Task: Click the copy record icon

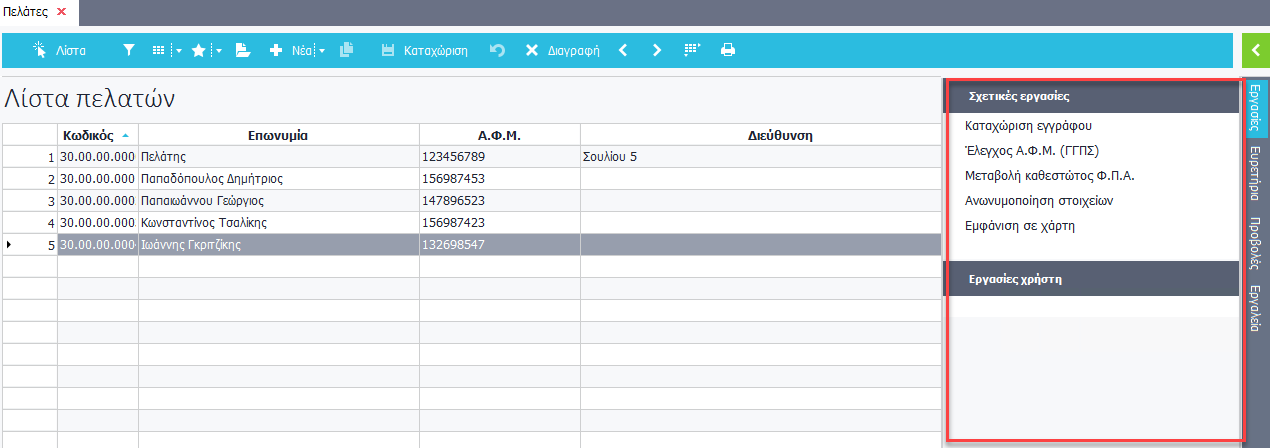Action: pyautogui.click(x=347, y=49)
